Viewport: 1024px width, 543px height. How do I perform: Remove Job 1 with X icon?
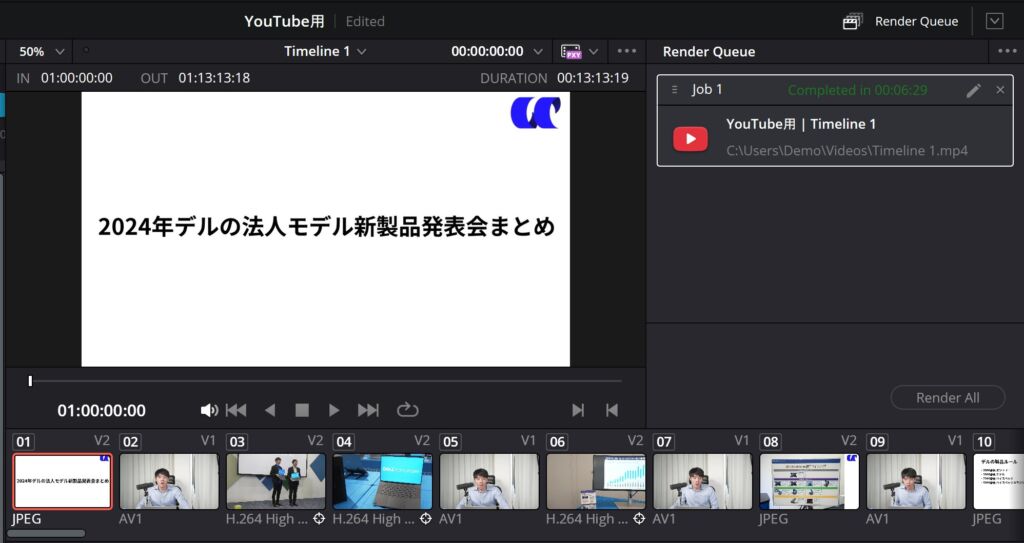pyautogui.click(x=1000, y=90)
